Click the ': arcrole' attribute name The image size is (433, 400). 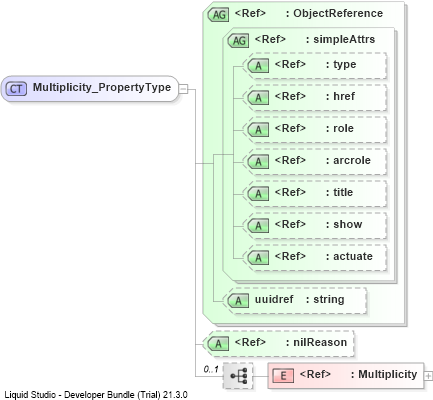(x=348, y=160)
